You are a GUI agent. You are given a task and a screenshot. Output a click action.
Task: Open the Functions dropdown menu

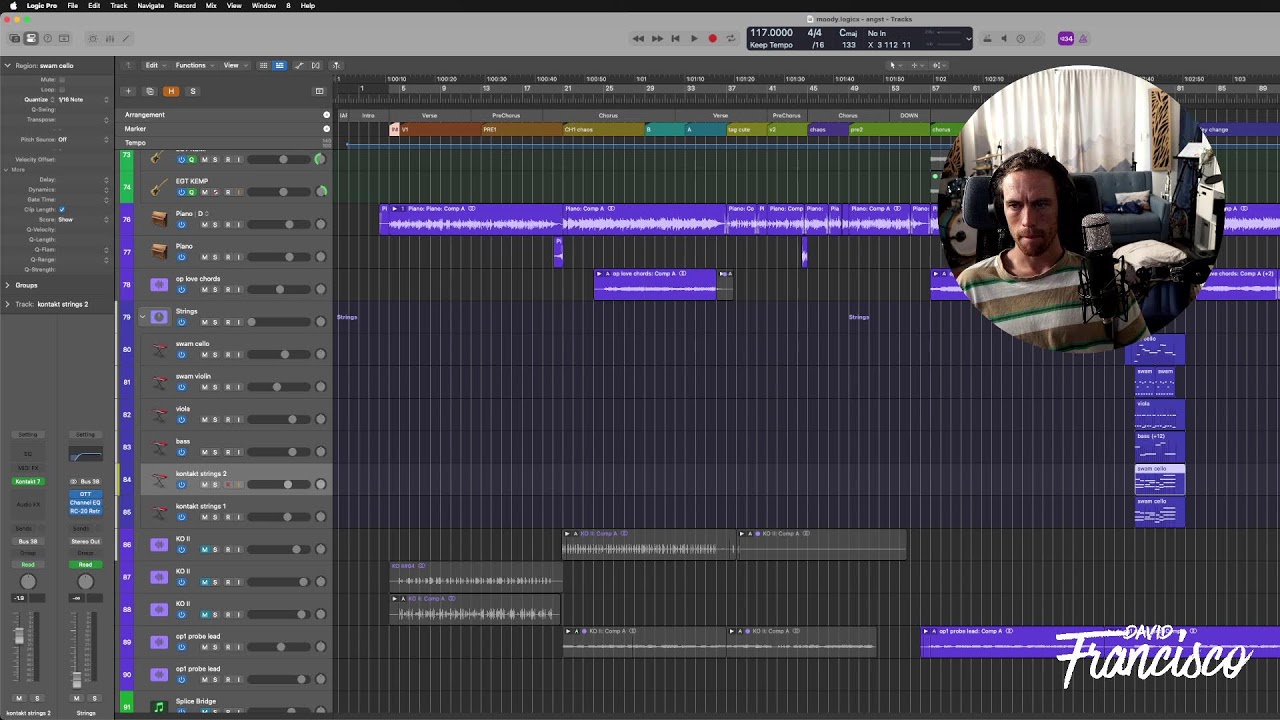click(x=193, y=65)
